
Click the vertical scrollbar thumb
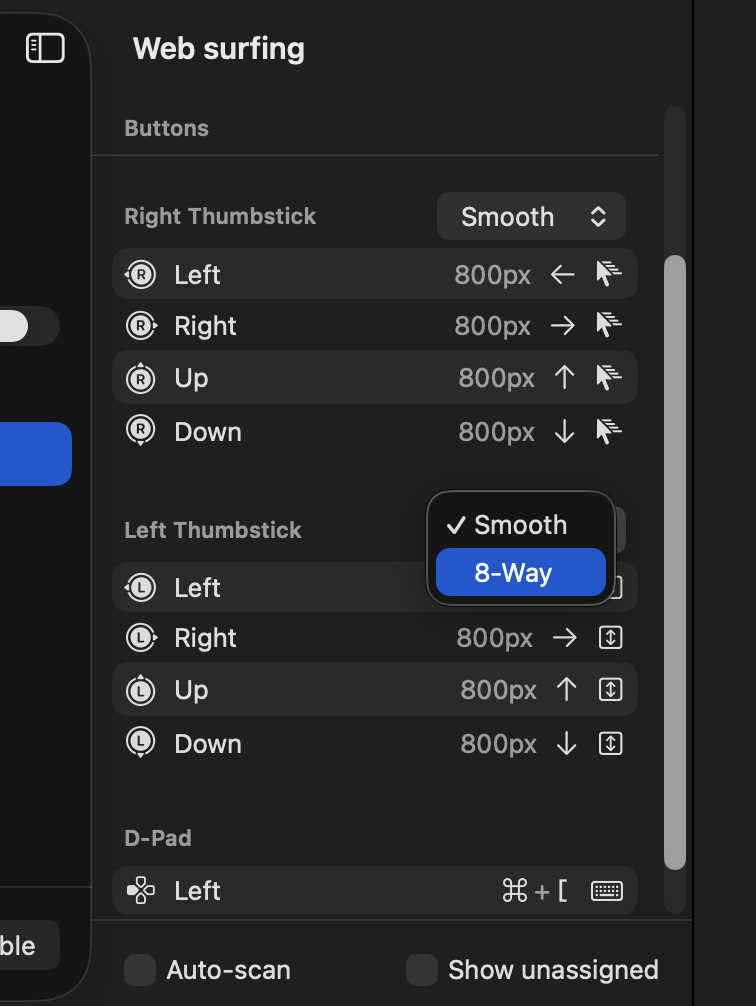(675, 560)
